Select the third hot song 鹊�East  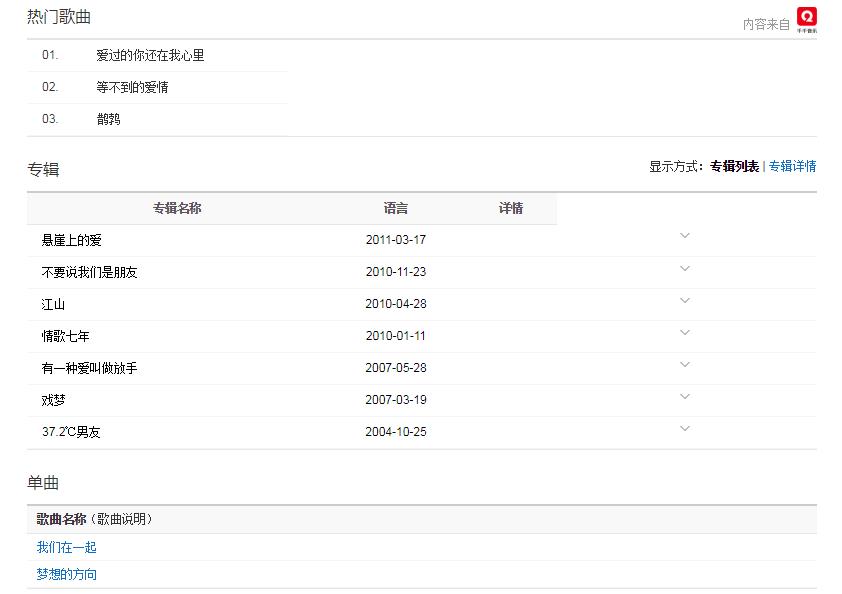coord(109,120)
